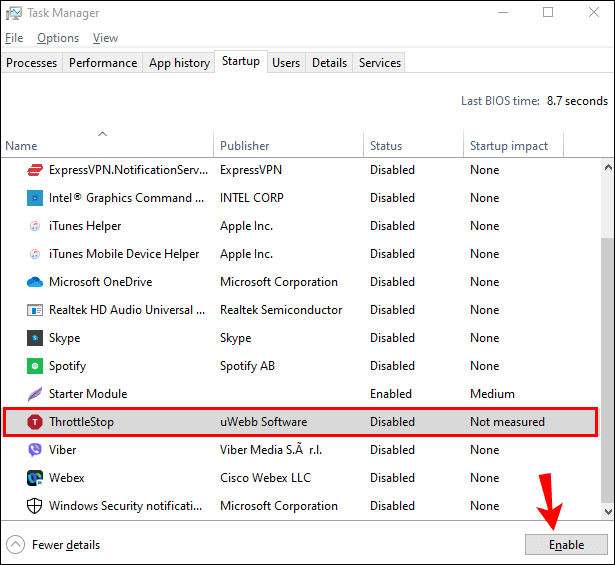This screenshot has height=565, width=615.
Task: Select the Realtek HD Audio Universal name
Action: (127, 310)
